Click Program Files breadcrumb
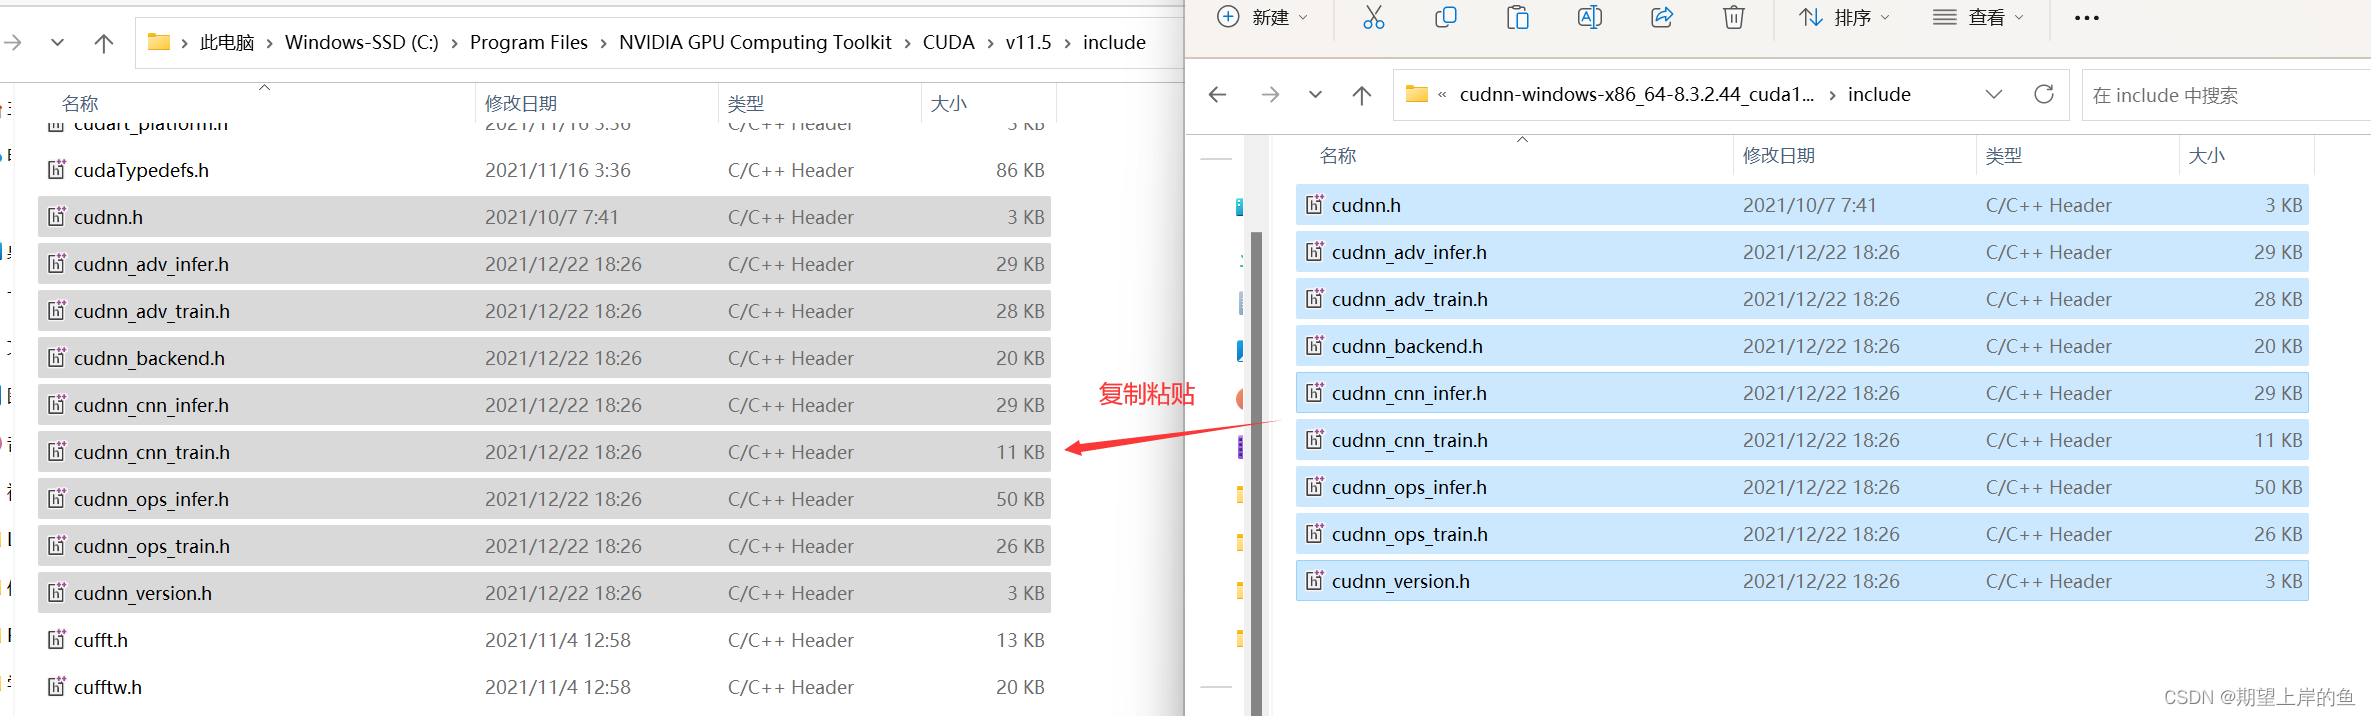 529,43
